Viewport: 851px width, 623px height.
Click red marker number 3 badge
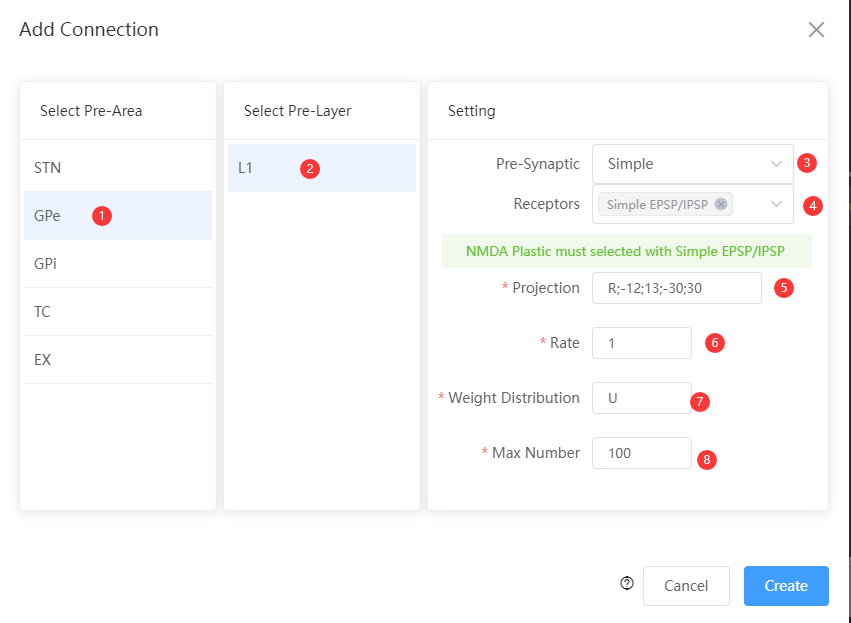click(806, 163)
